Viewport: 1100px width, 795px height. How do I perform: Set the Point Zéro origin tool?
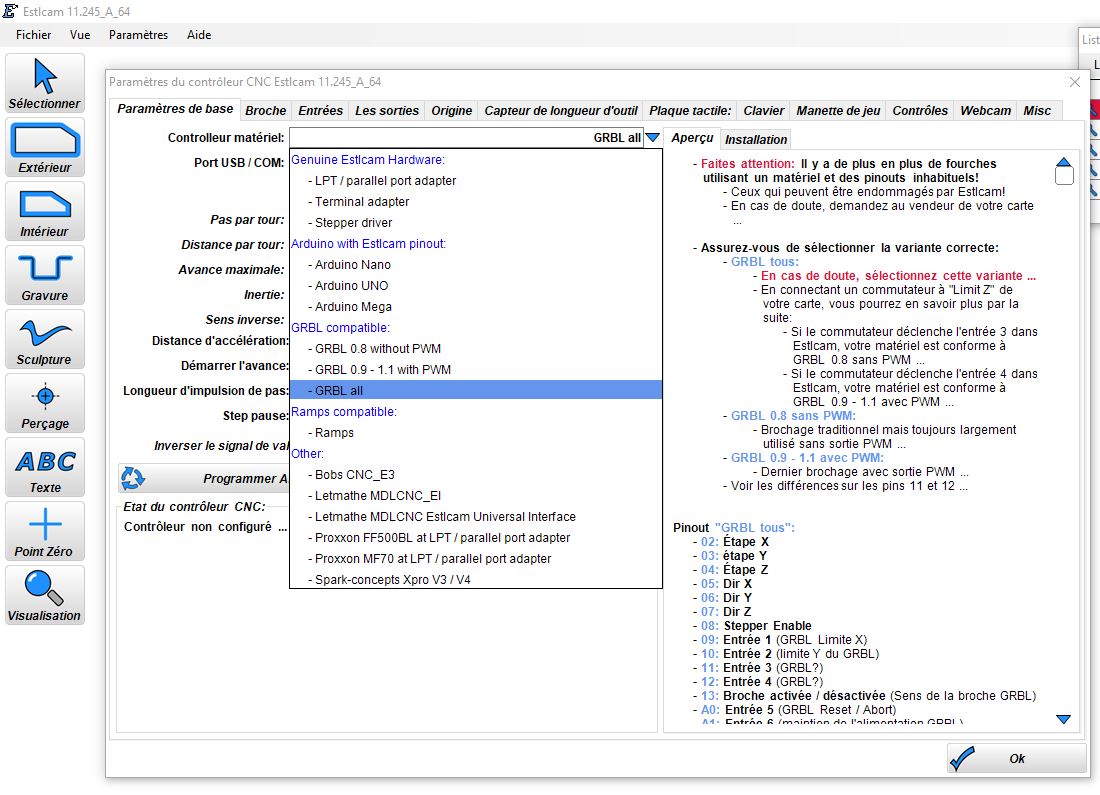tap(45, 532)
